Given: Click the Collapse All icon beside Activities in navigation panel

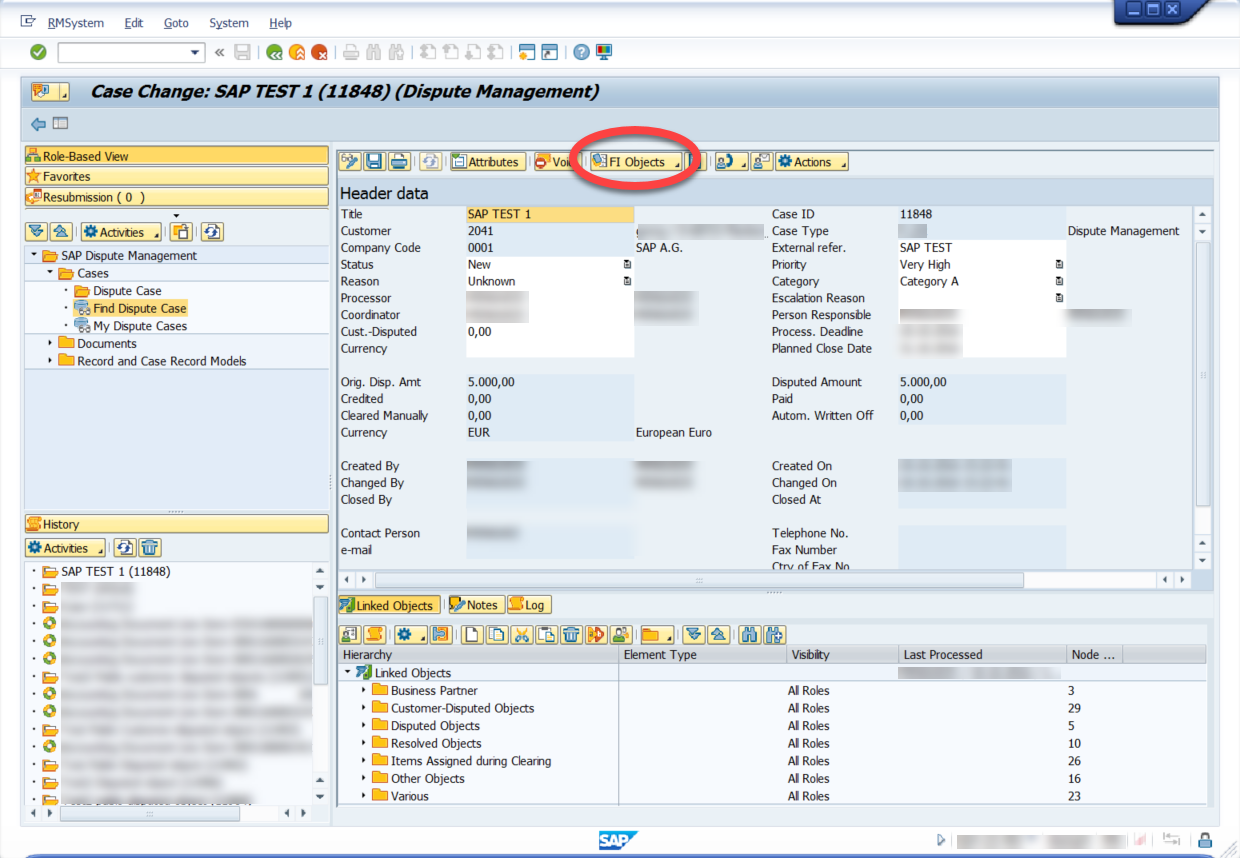Looking at the screenshot, I should 61,232.
